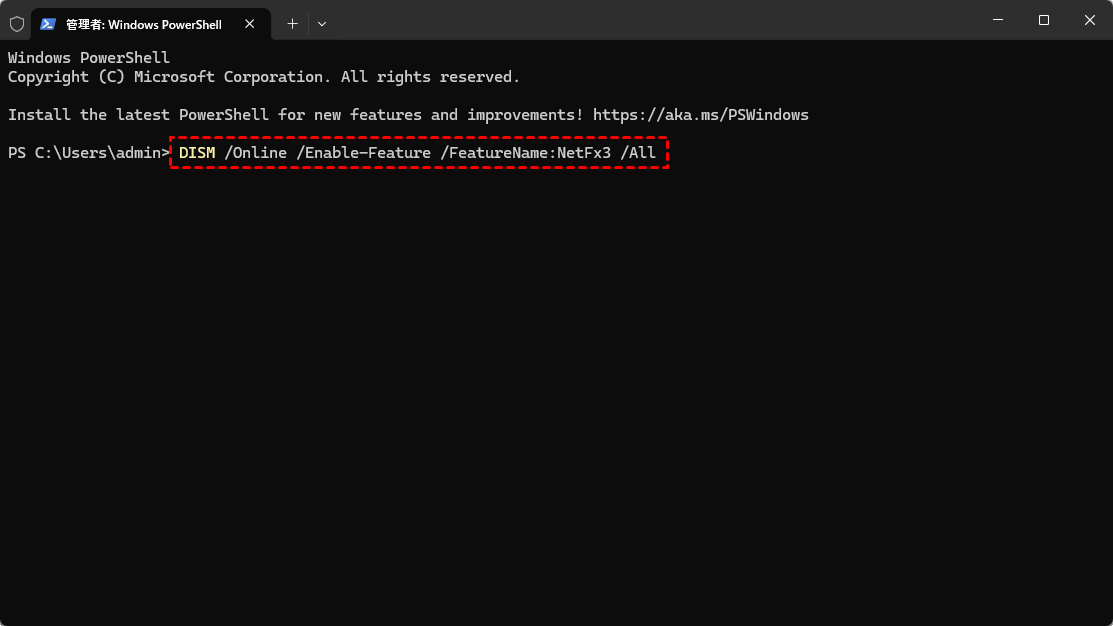Place the cursor after the /All parameter
Viewport: 1113px width, 626px height.
tap(658, 153)
